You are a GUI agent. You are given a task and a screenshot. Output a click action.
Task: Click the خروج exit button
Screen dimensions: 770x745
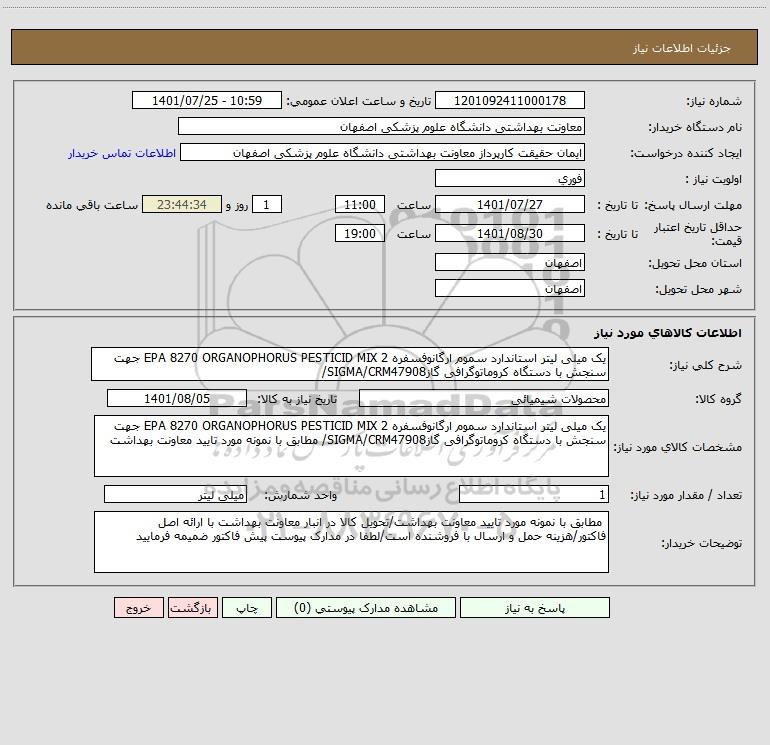pyautogui.click(x=138, y=607)
